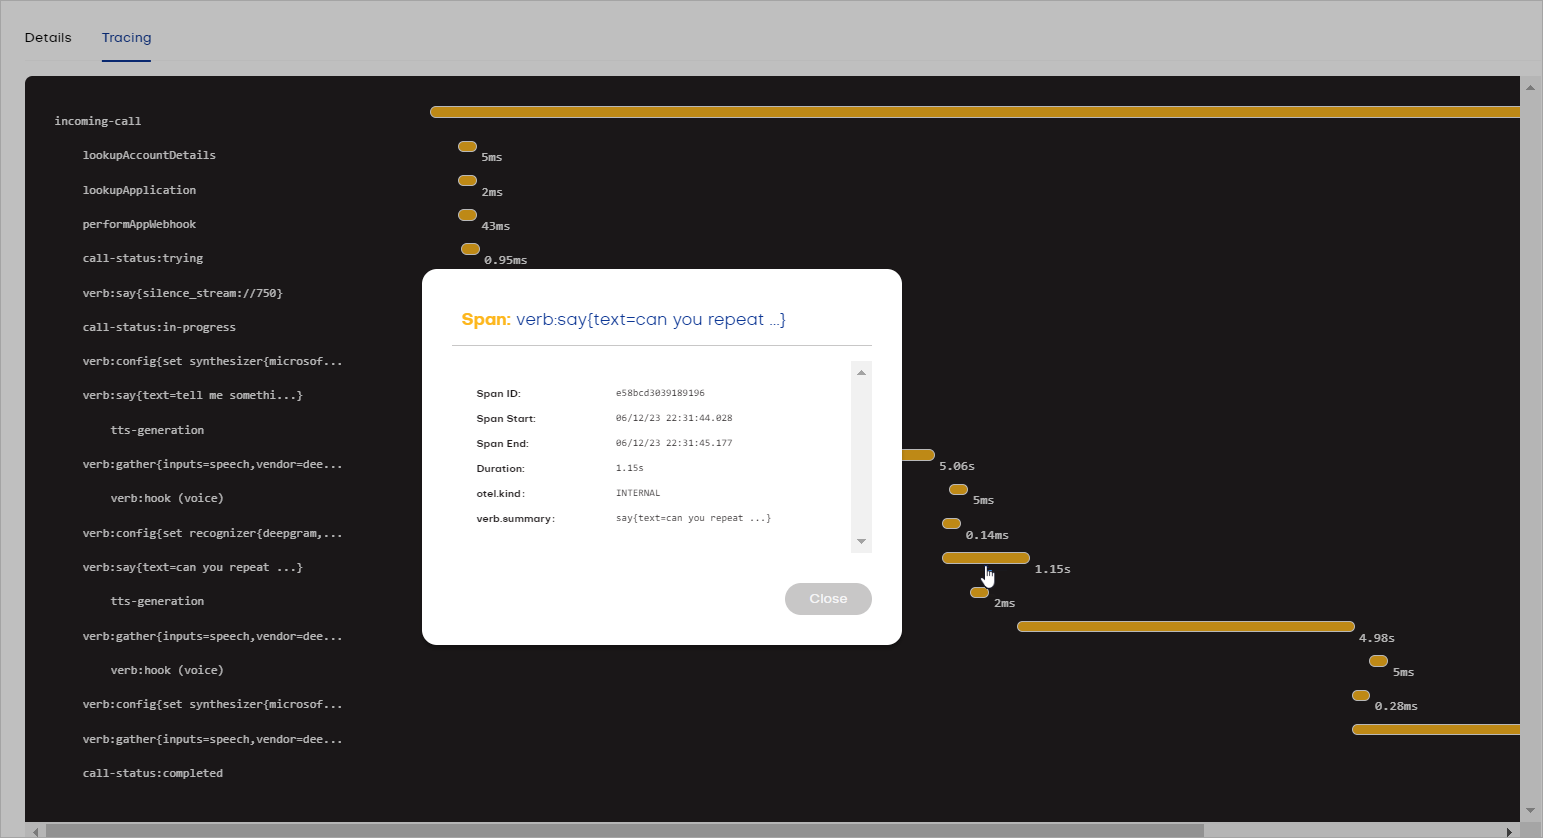Click the up arrow of the trace panel scrollbar

pos(1530,87)
